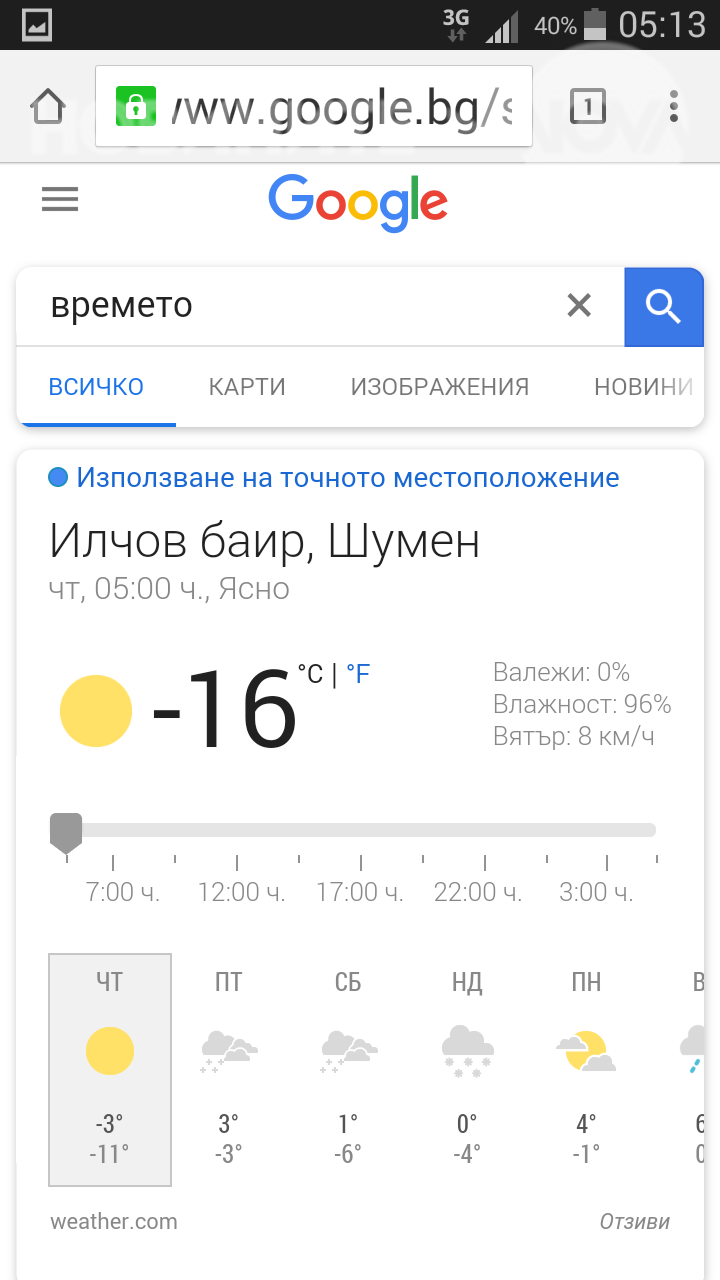Open the tab switcher showing 1 tab
The height and width of the screenshot is (1280, 720).
(x=587, y=105)
